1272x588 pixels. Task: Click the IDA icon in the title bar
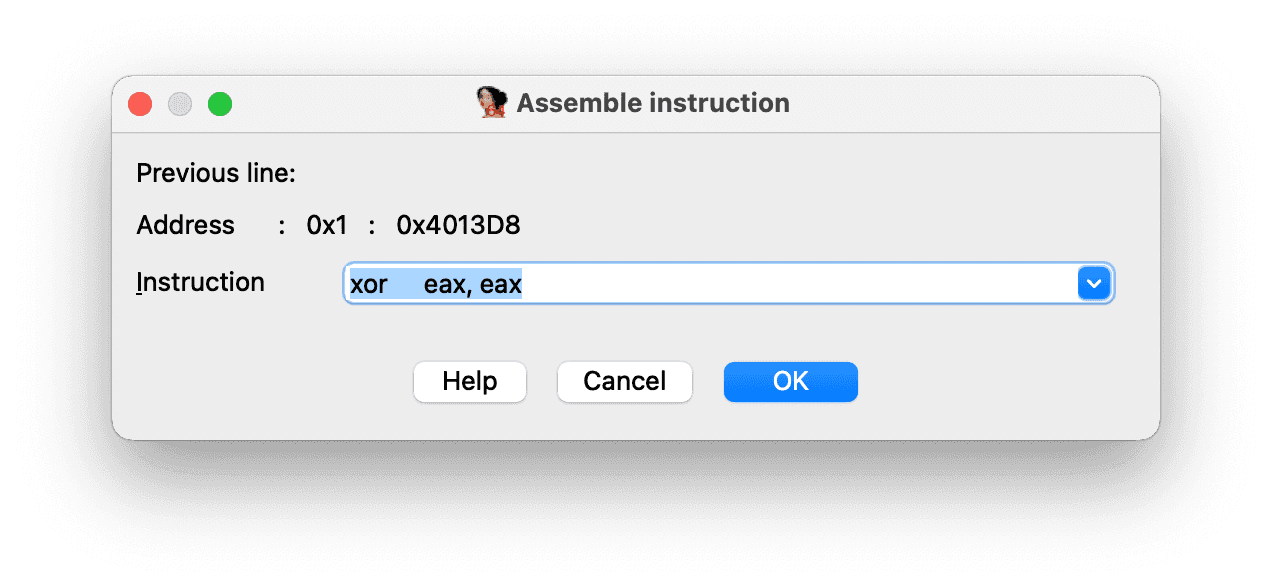tap(492, 102)
